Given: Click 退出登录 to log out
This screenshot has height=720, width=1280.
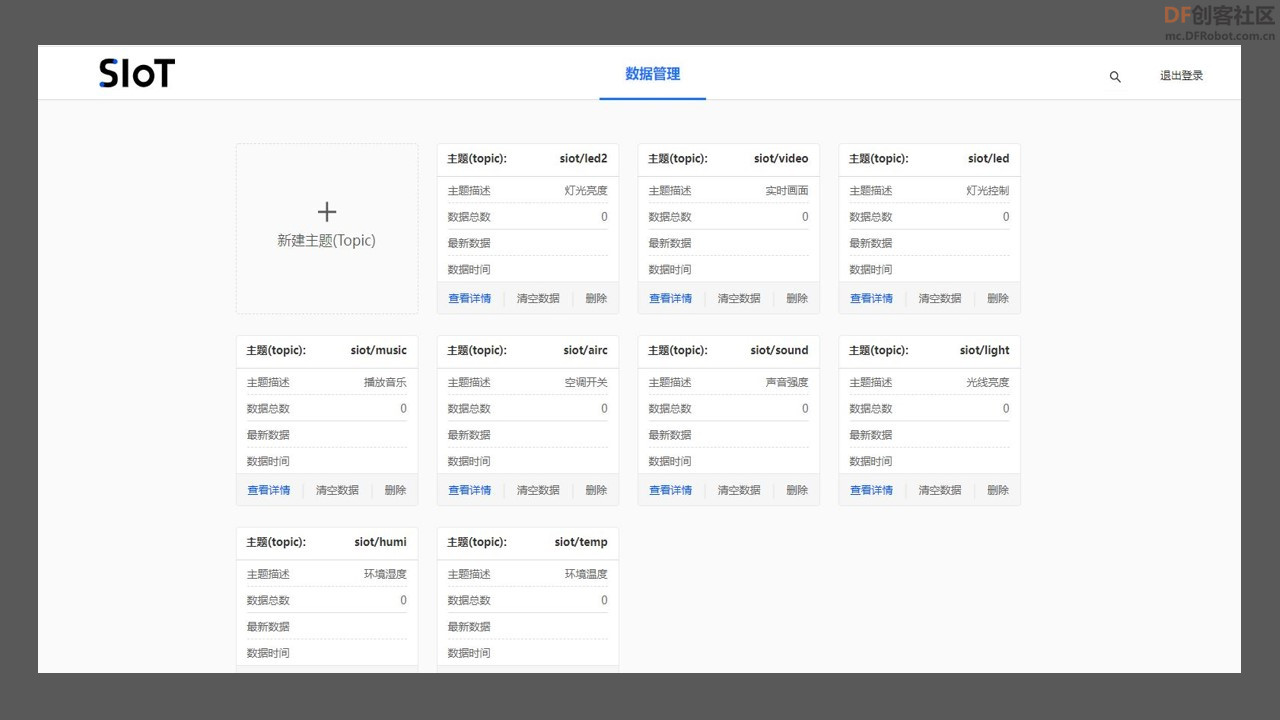Looking at the screenshot, I should (x=1181, y=76).
